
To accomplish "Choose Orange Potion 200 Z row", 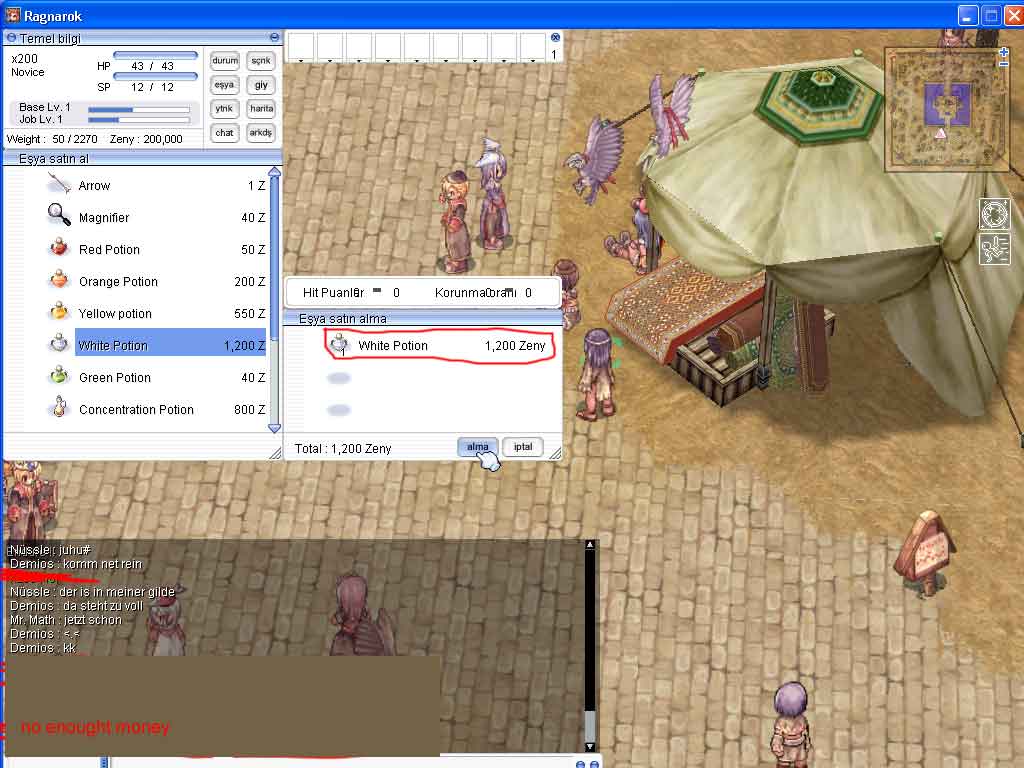I will (x=155, y=281).
